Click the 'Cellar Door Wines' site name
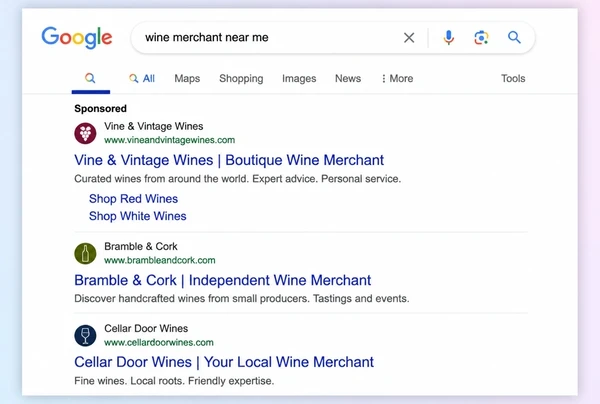The width and height of the screenshot is (600, 404). coord(146,329)
